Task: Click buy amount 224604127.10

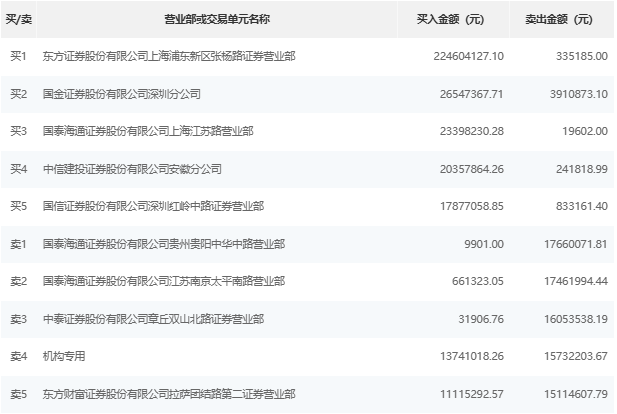Action: click(x=469, y=56)
